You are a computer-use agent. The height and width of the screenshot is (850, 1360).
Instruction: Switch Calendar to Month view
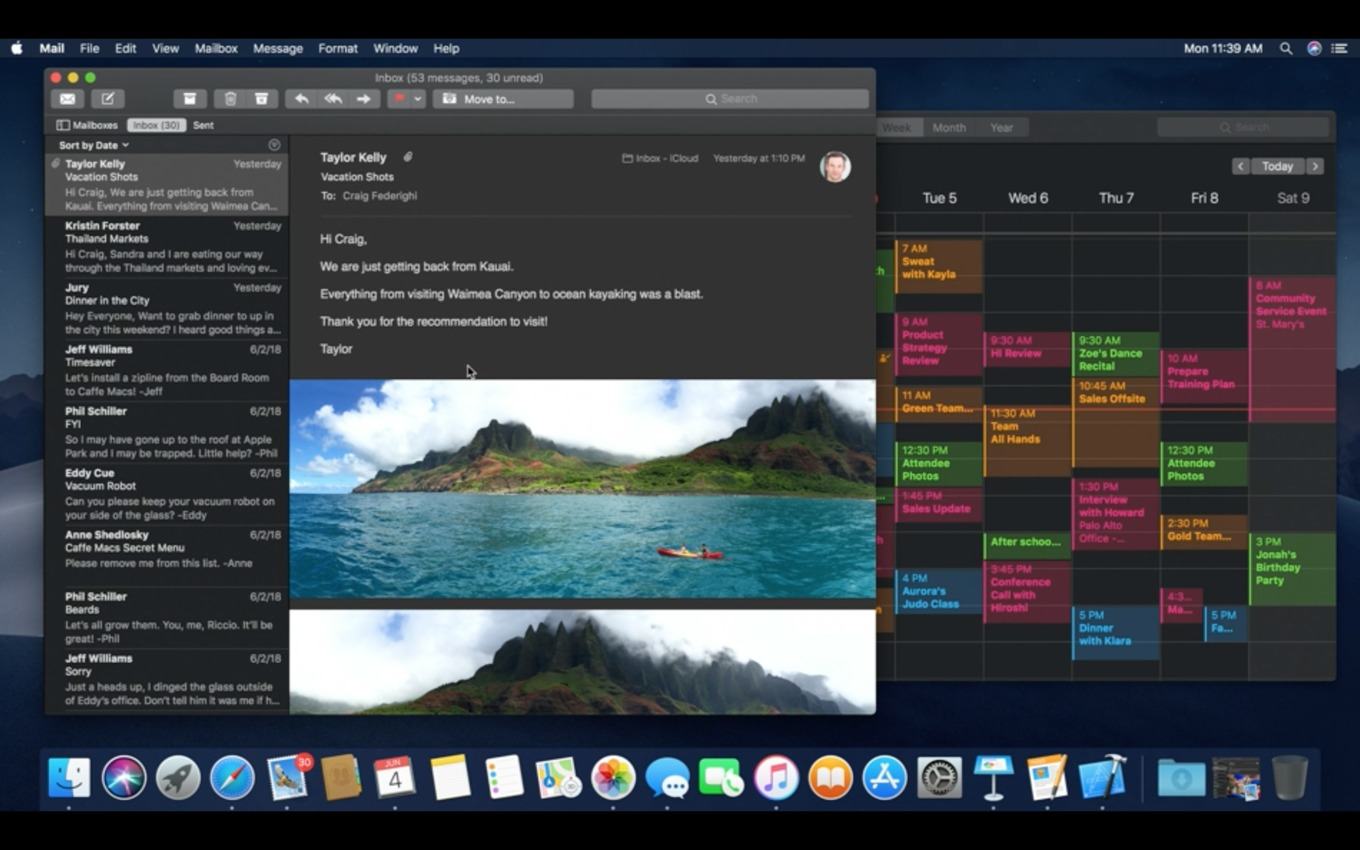[949, 127]
